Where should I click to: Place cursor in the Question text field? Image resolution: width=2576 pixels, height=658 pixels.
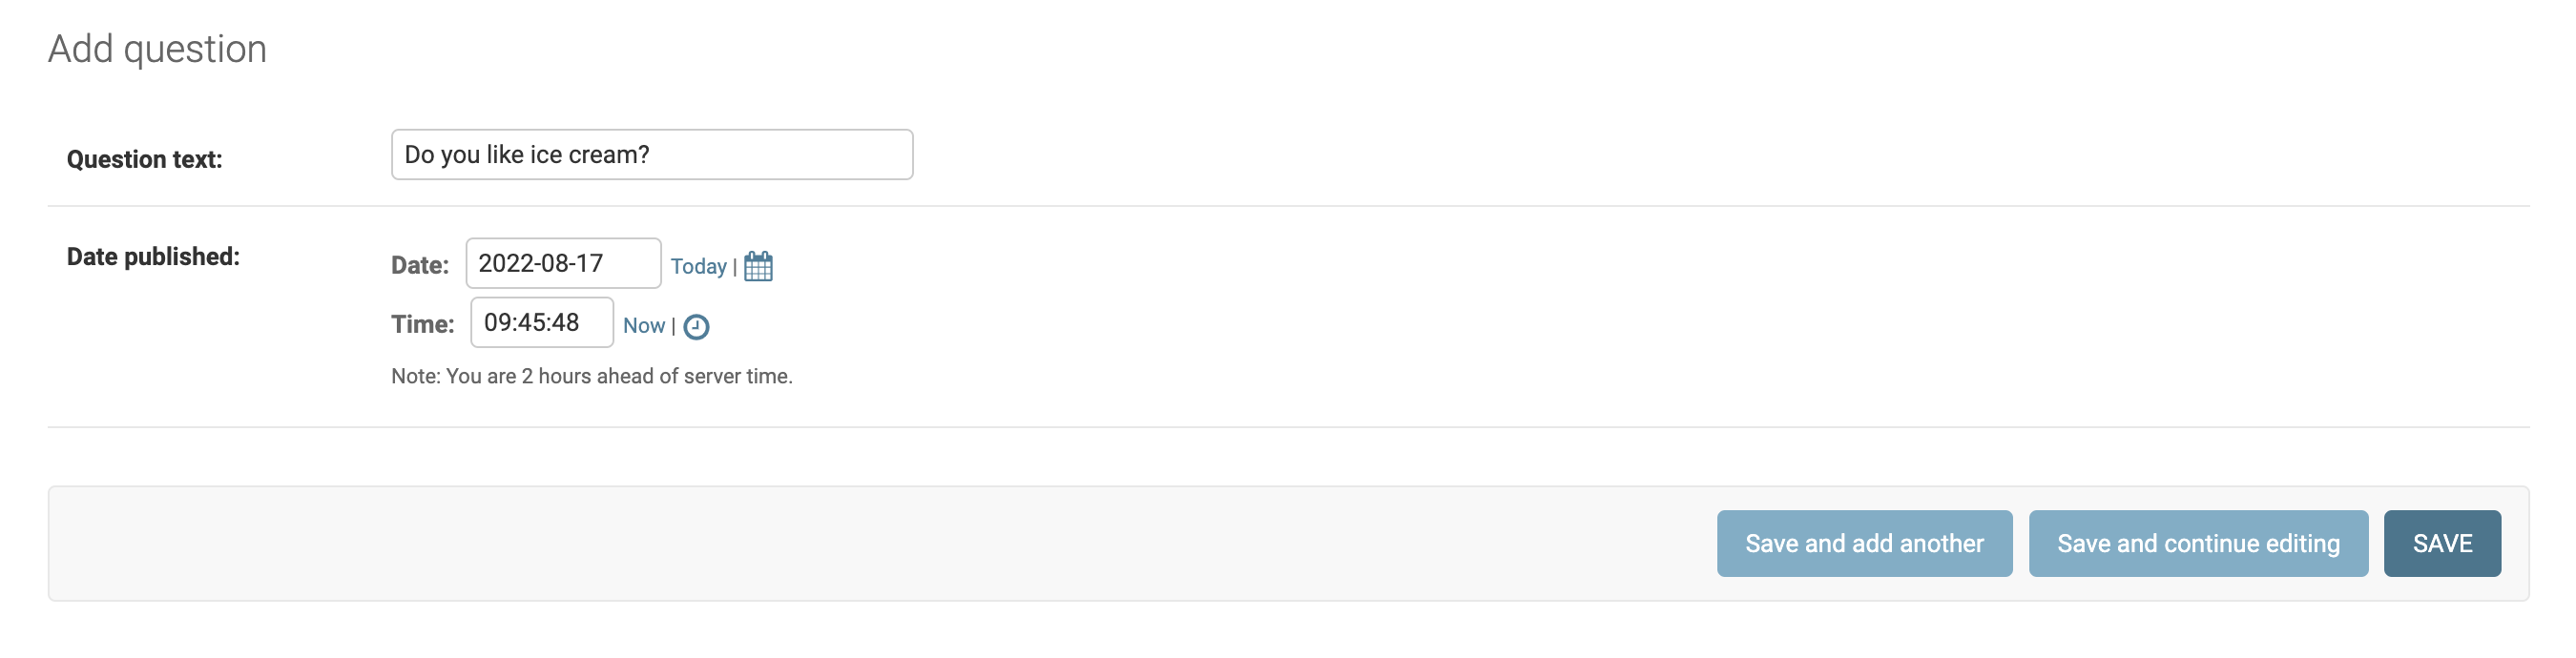(651, 154)
